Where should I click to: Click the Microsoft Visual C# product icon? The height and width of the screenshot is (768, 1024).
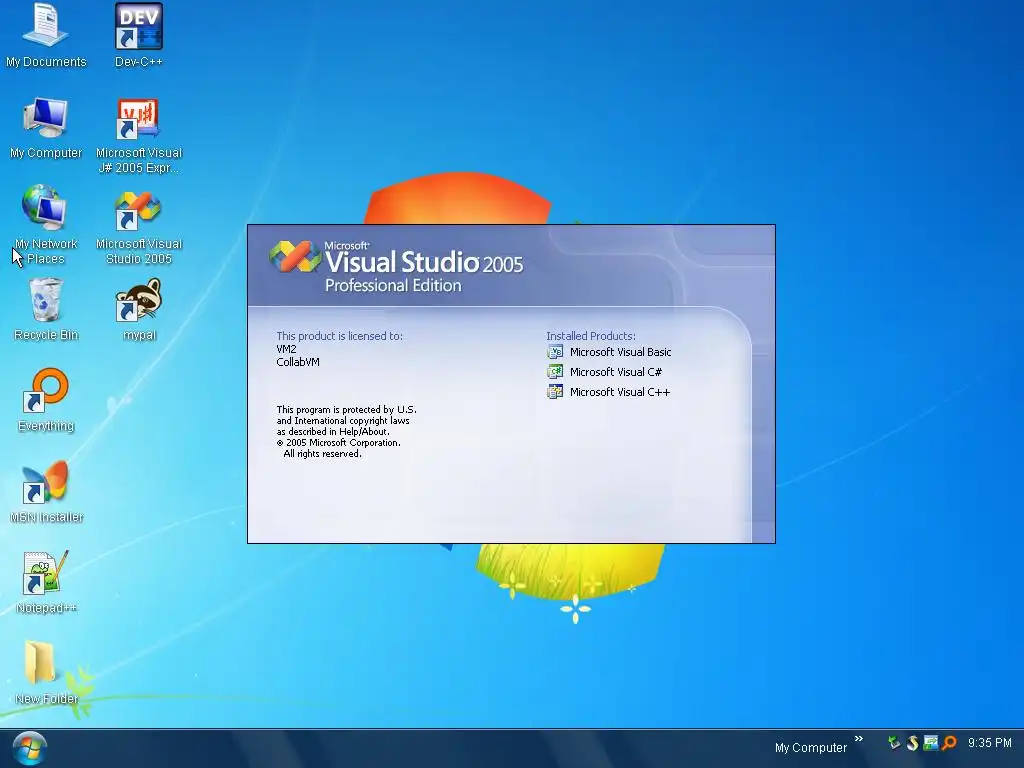555,372
